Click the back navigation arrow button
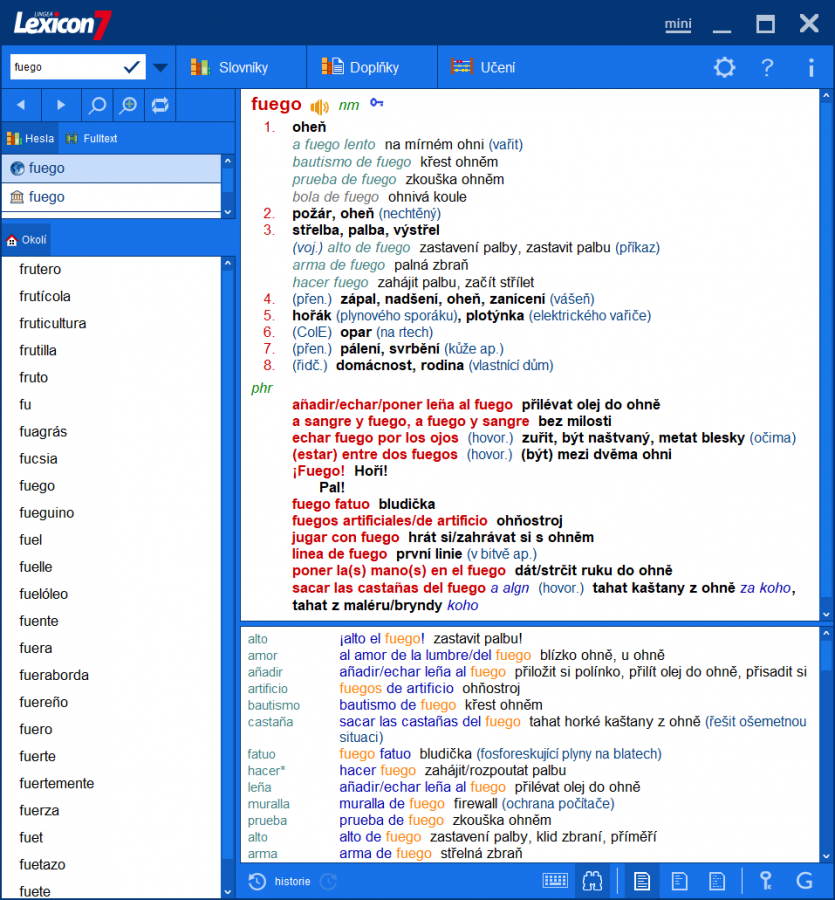 point(20,104)
